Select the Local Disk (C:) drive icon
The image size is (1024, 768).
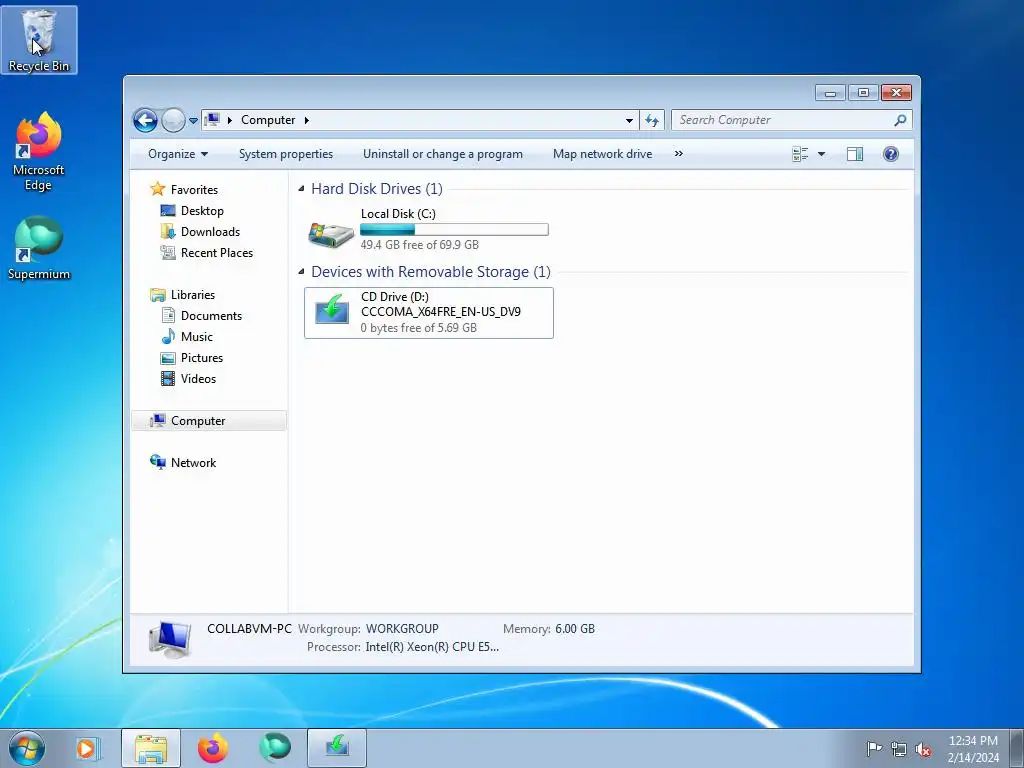[x=331, y=234]
